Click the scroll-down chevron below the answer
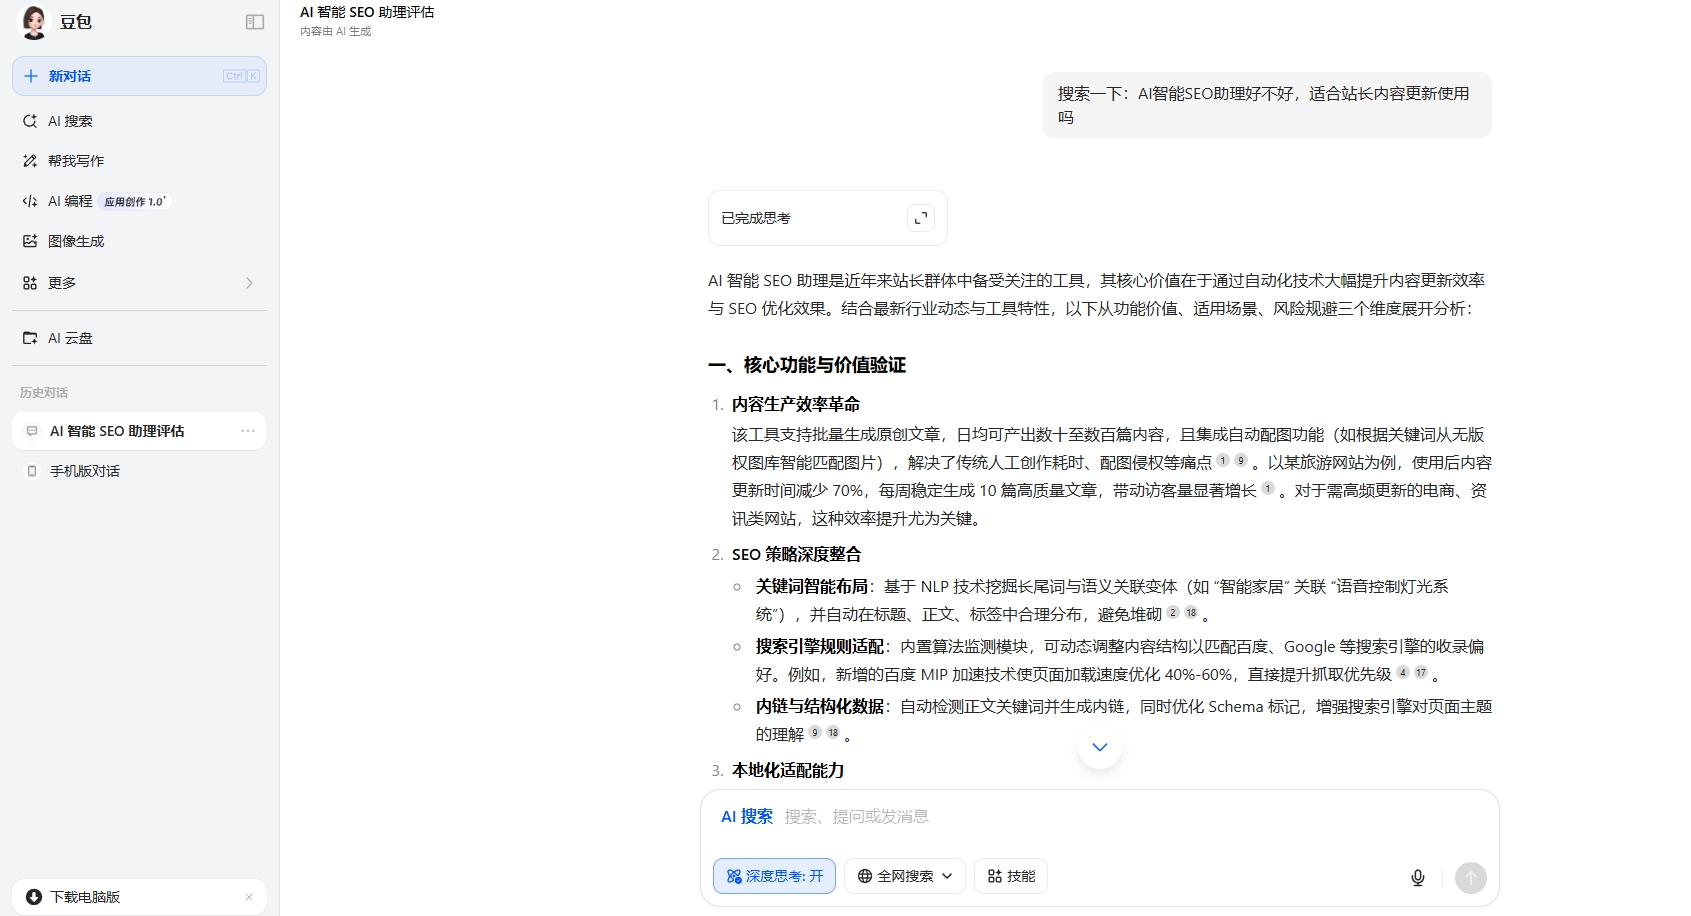The height and width of the screenshot is (916, 1691). (1099, 746)
